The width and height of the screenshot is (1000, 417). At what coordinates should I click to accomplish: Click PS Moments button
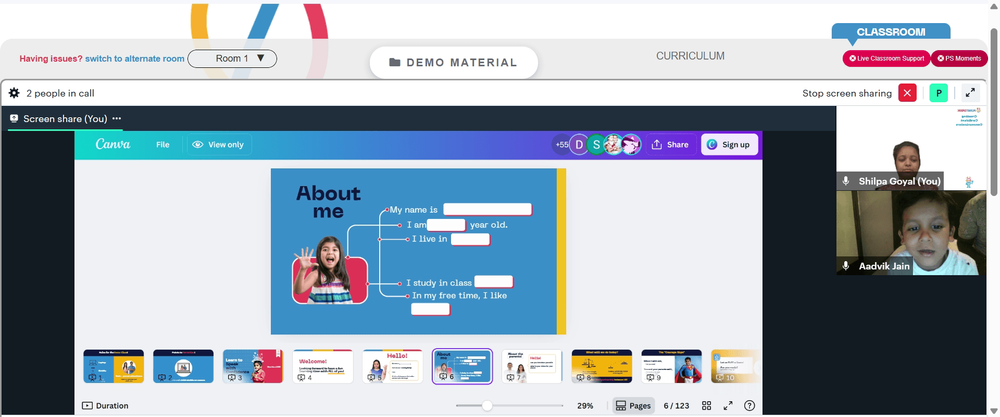959,59
